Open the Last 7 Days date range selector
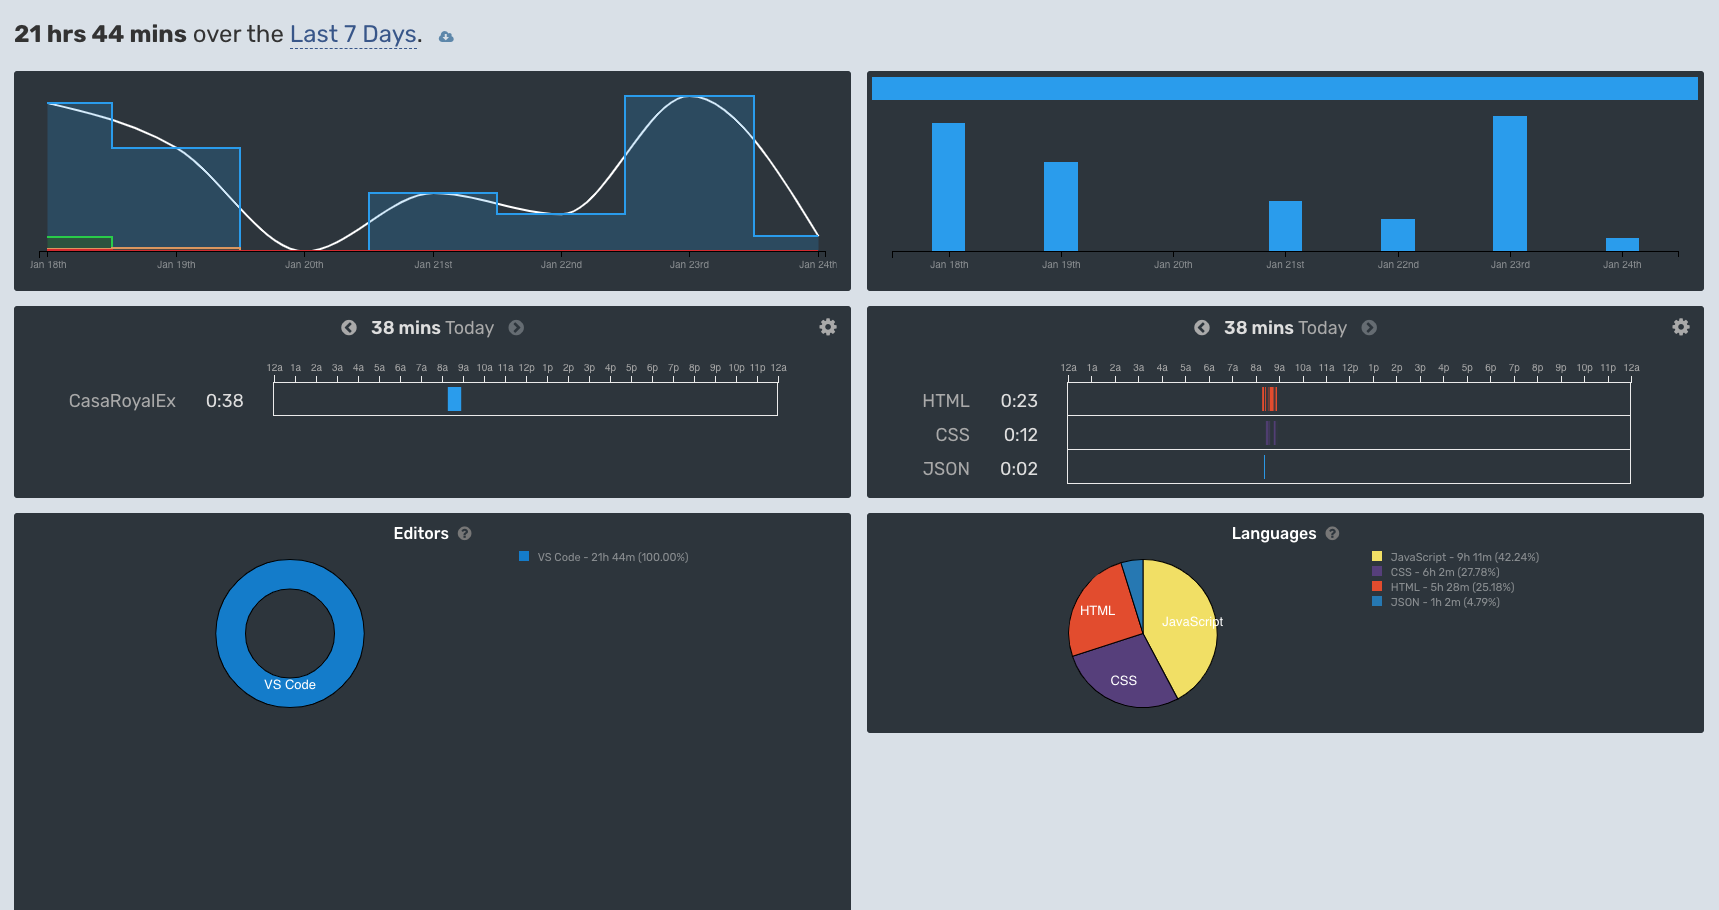This screenshot has width=1719, height=910. (352, 34)
